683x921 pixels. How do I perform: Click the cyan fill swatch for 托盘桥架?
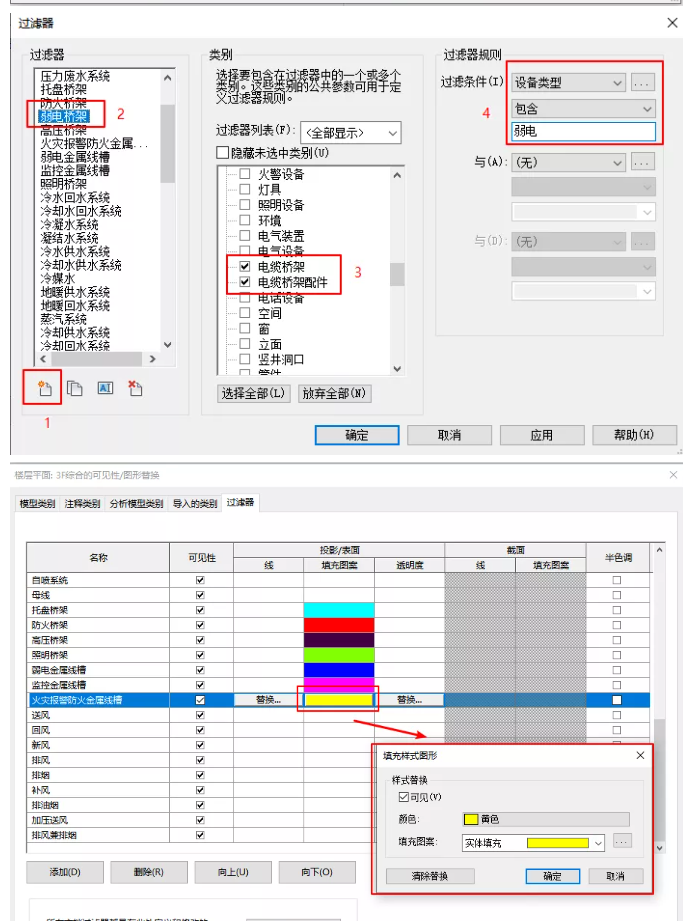pyautogui.click(x=339, y=610)
